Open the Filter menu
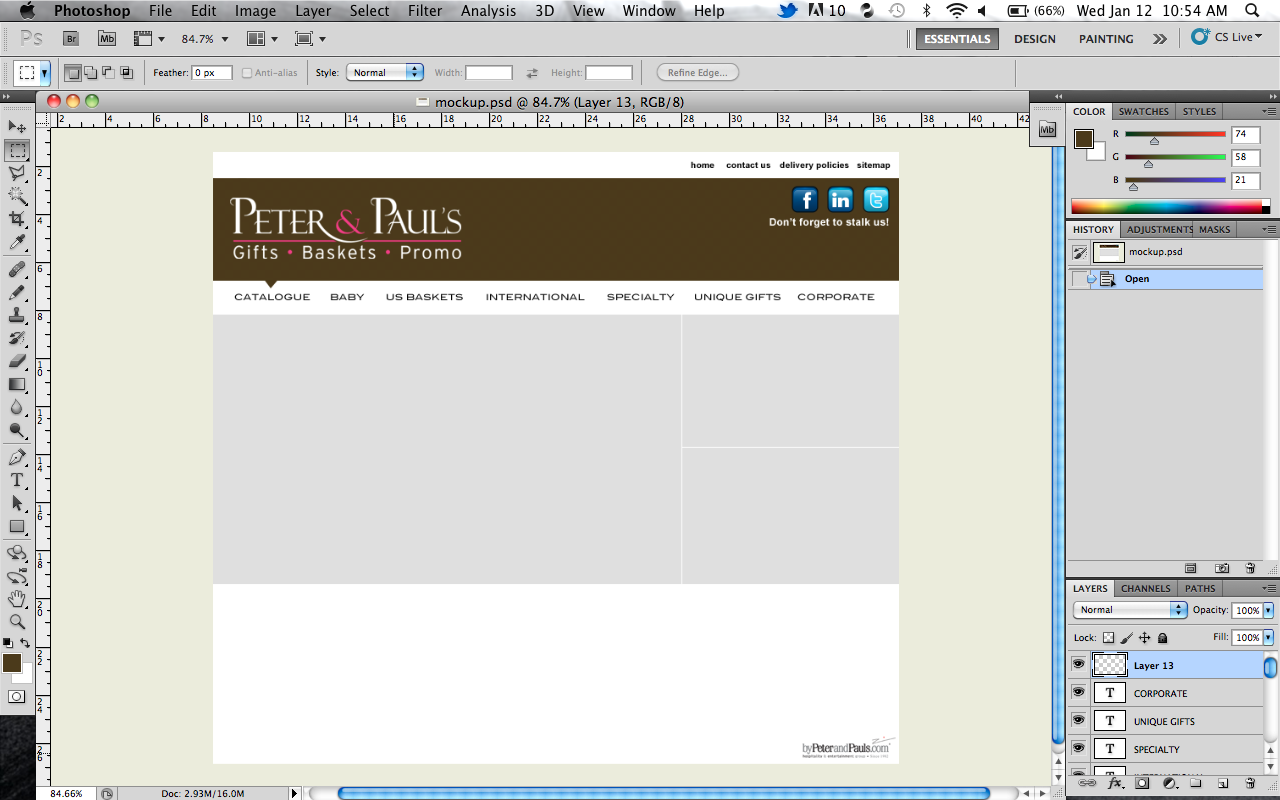Viewport: 1280px width, 800px height. [425, 11]
